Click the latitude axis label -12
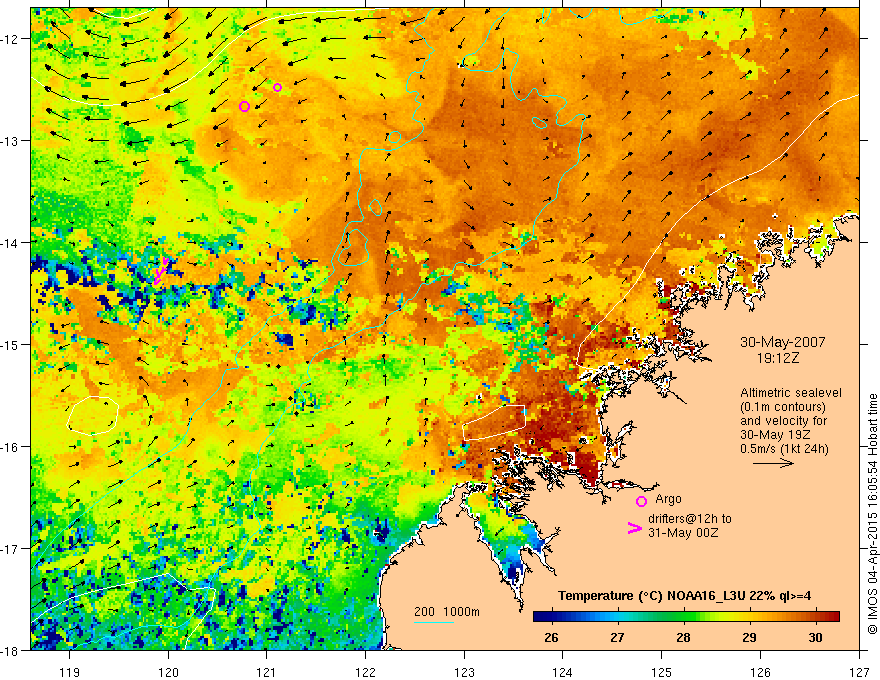The image size is (880, 680). pyautogui.click(x=10, y=39)
